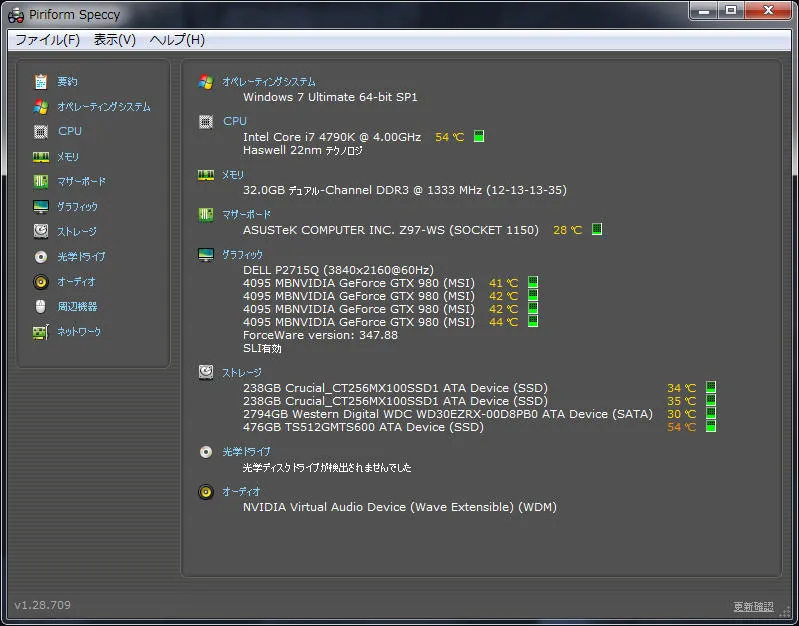This screenshot has height=626, width=799.
Task: Open the ヘルプ(H) menu
Action: 177,40
